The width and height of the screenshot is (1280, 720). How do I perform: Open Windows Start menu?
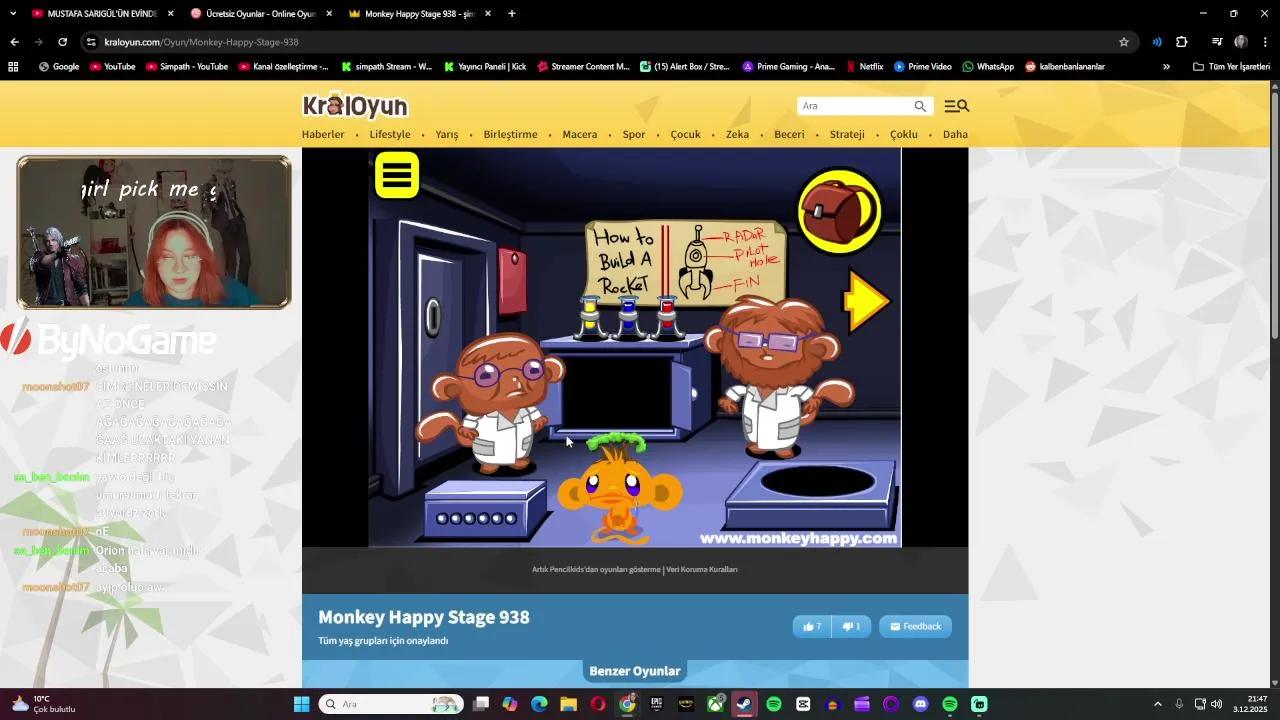coord(301,704)
